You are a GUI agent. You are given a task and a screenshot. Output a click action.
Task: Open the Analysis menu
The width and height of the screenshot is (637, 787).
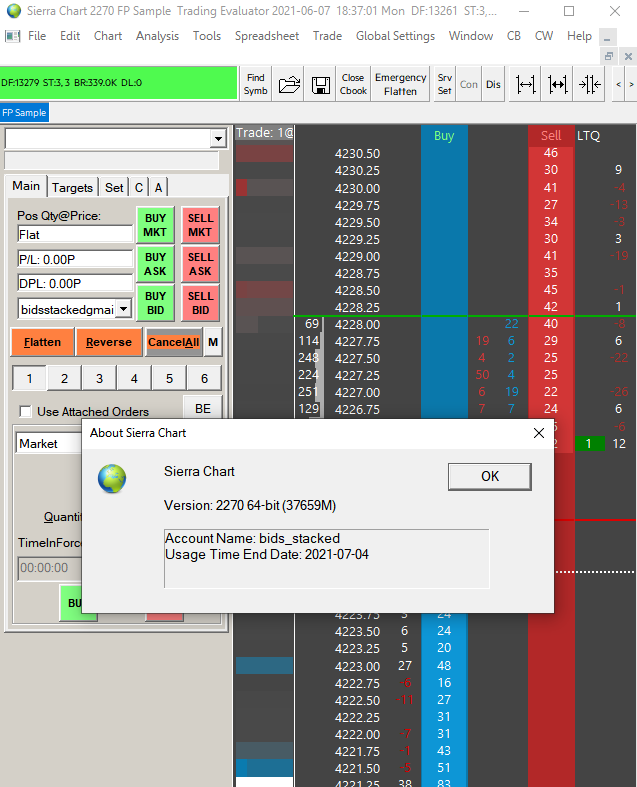157,36
